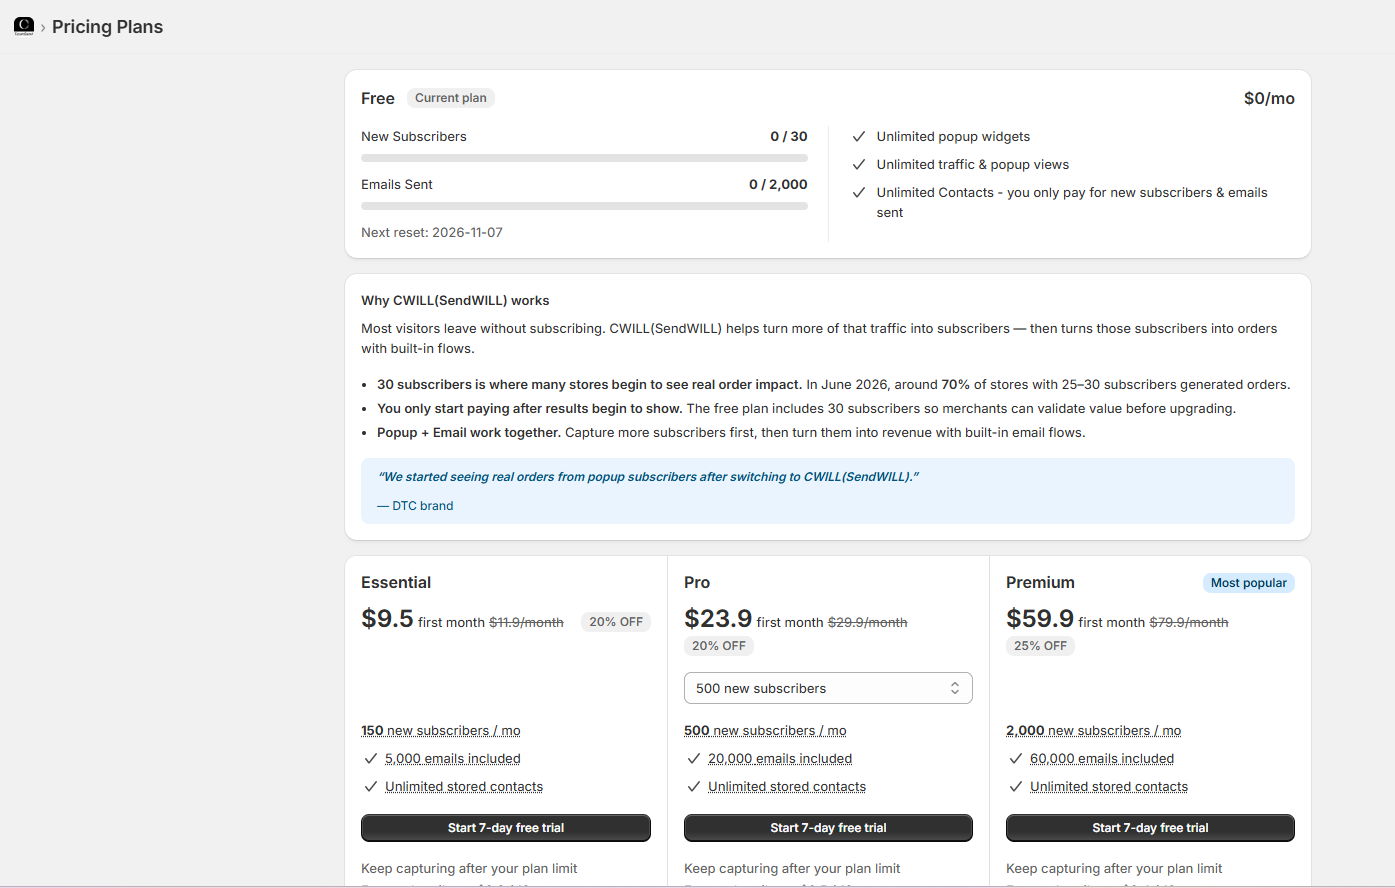Click checkmark beside Unlimited Contacts text
Screen dimensions: 1395x888
(x=859, y=193)
